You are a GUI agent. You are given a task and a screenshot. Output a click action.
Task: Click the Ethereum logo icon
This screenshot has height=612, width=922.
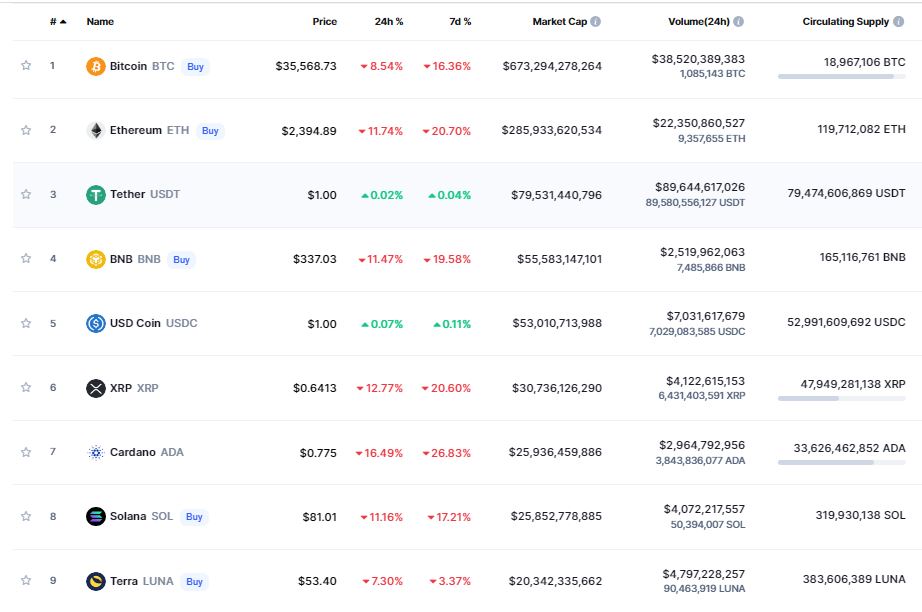pyautogui.click(x=96, y=131)
